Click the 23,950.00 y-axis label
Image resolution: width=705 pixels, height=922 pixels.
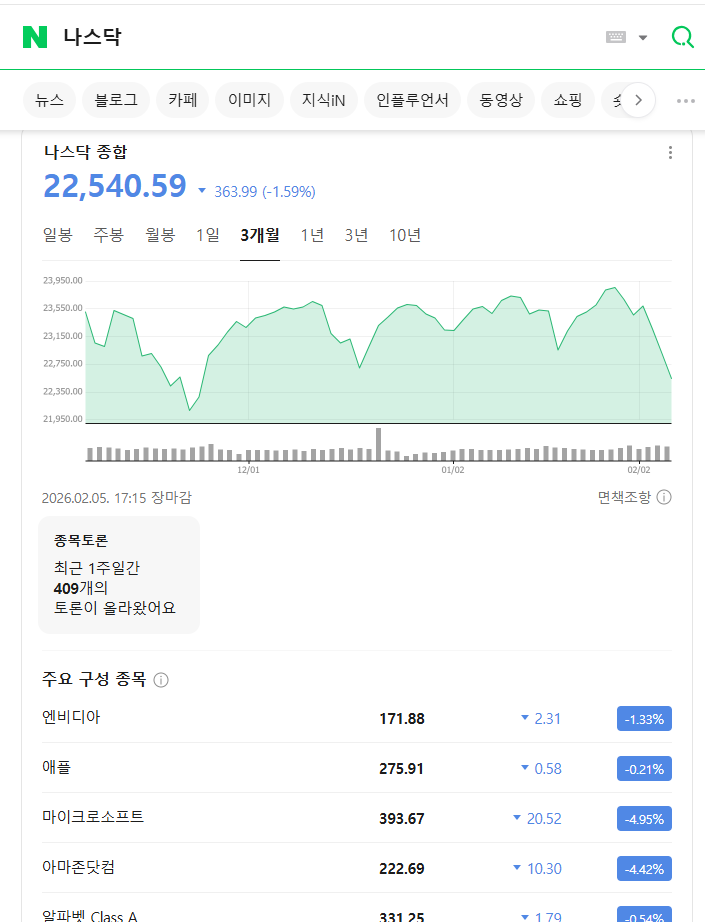pos(62,280)
